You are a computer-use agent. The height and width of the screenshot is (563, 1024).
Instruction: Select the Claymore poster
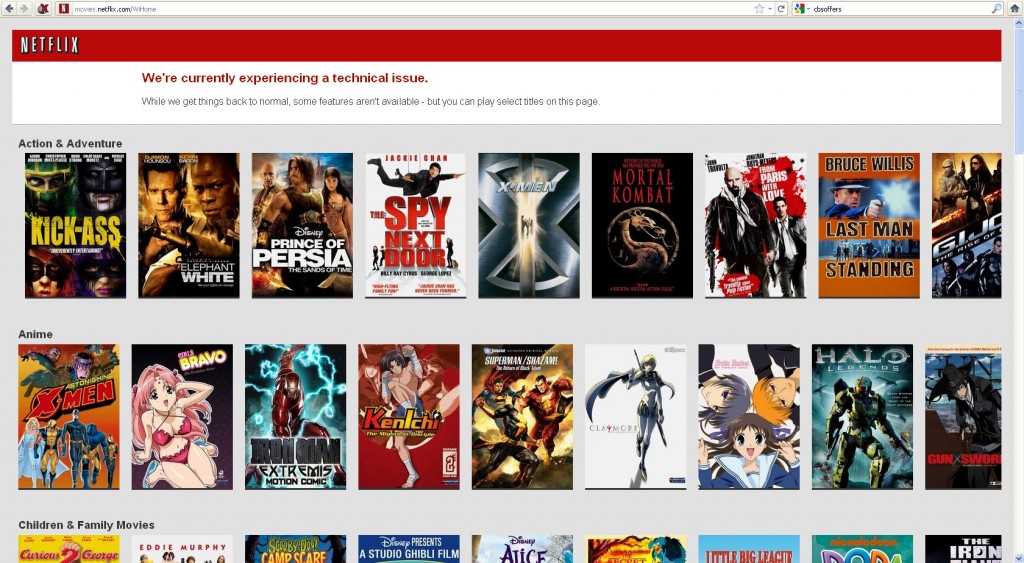pyautogui.click(x=635, y=417)
